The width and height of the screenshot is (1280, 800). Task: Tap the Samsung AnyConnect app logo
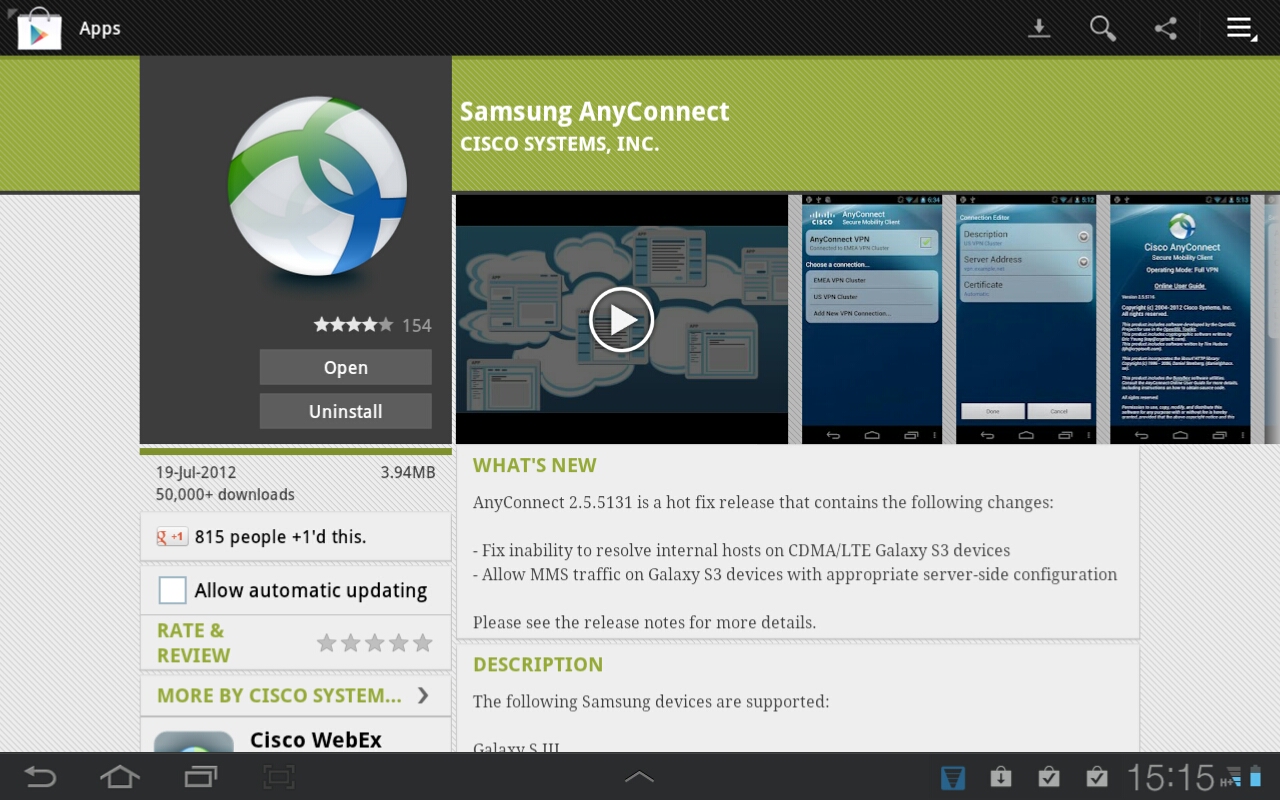(317, 185)
